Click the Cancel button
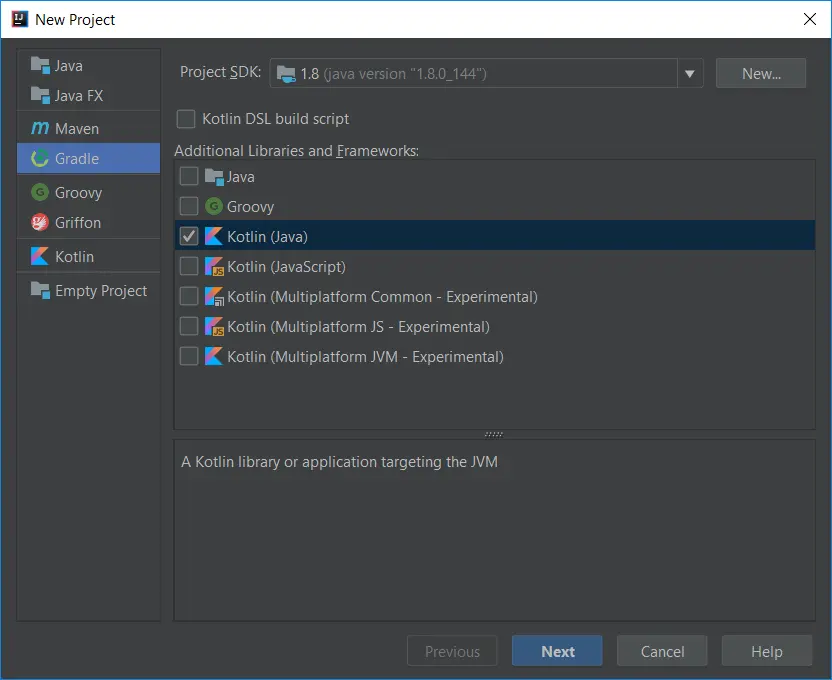 662,650
